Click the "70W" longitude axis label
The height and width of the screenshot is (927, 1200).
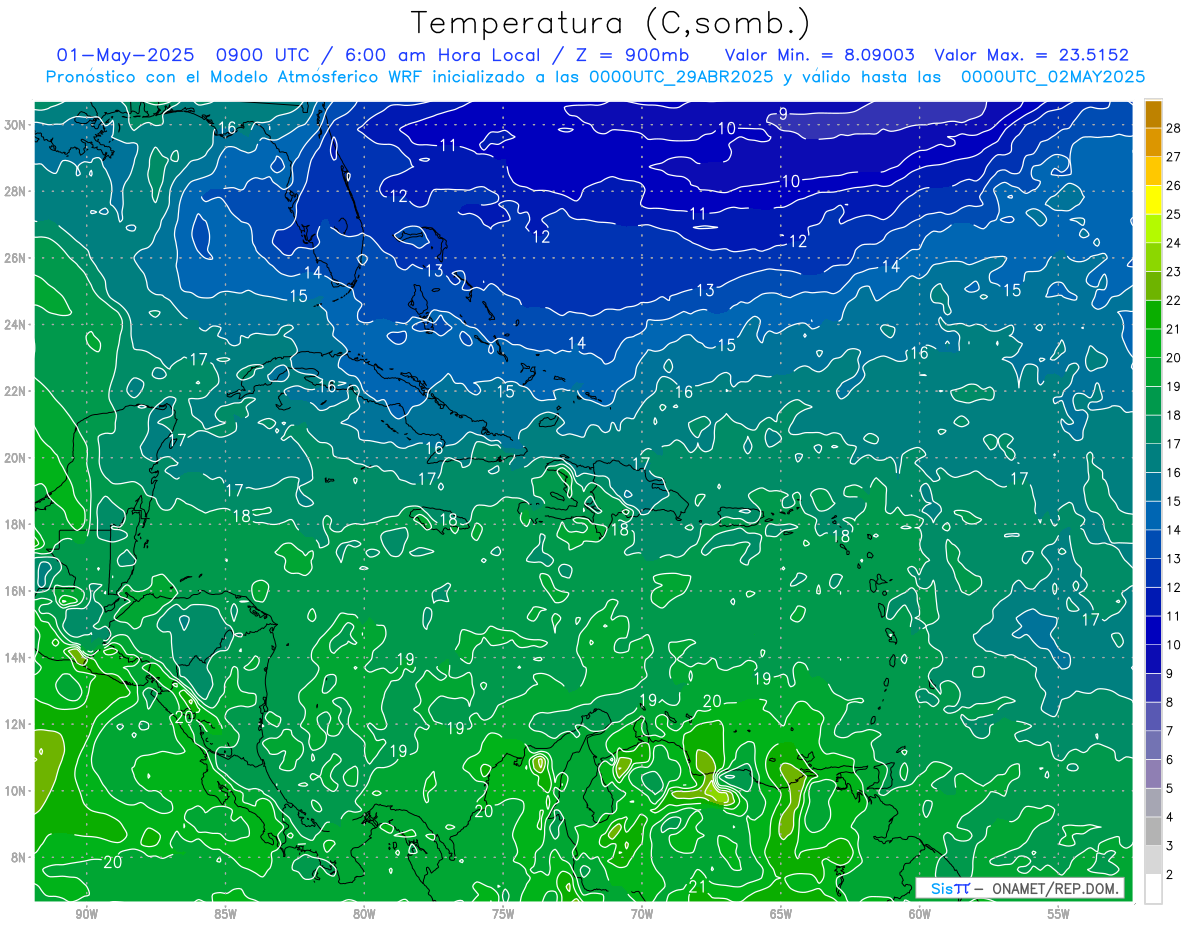[x=642, y=914]
